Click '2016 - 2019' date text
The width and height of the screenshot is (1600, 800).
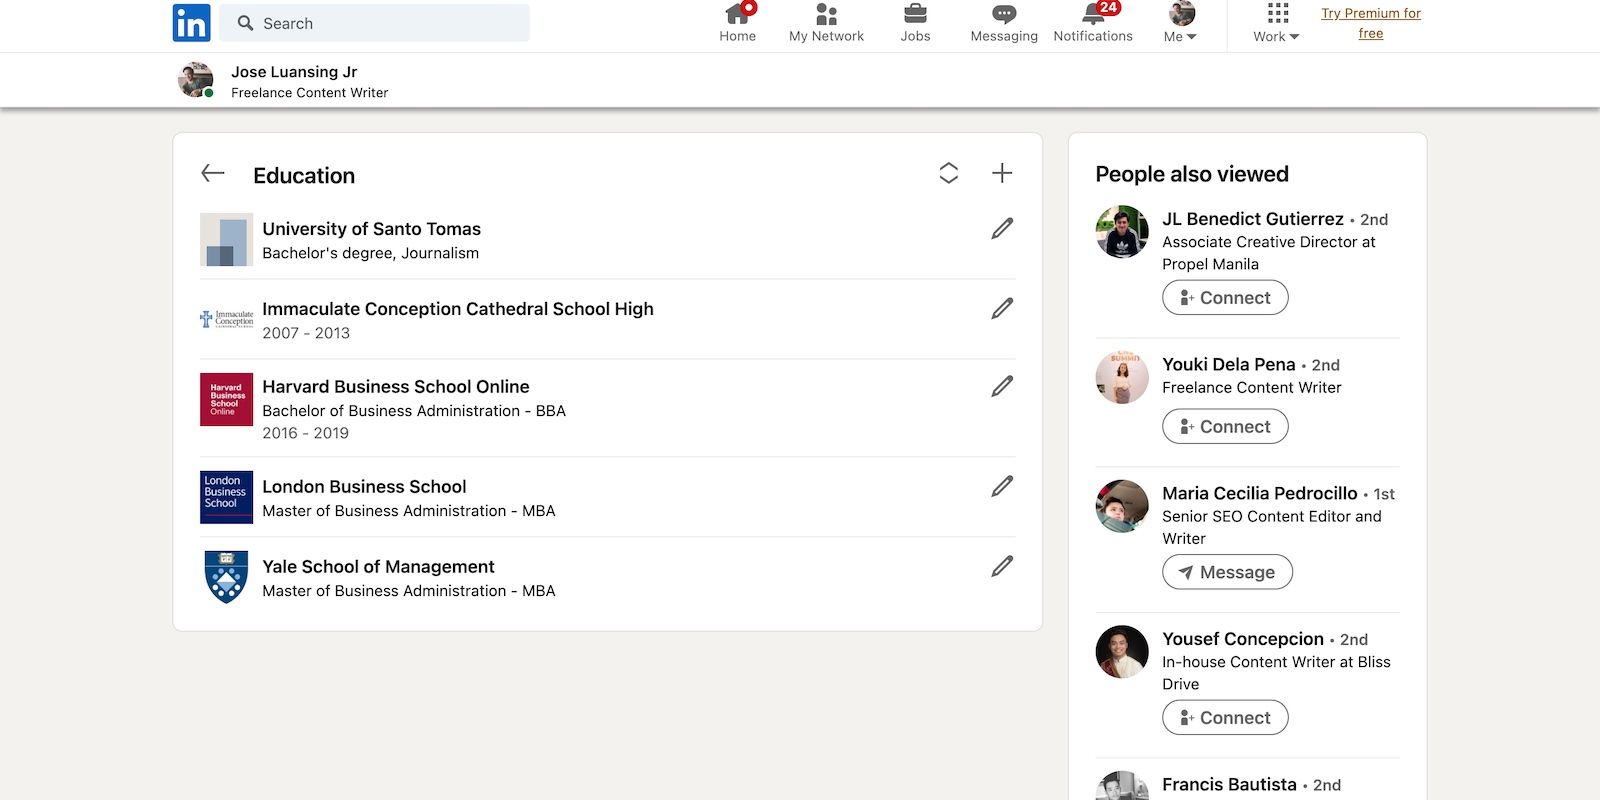(305, 433)
